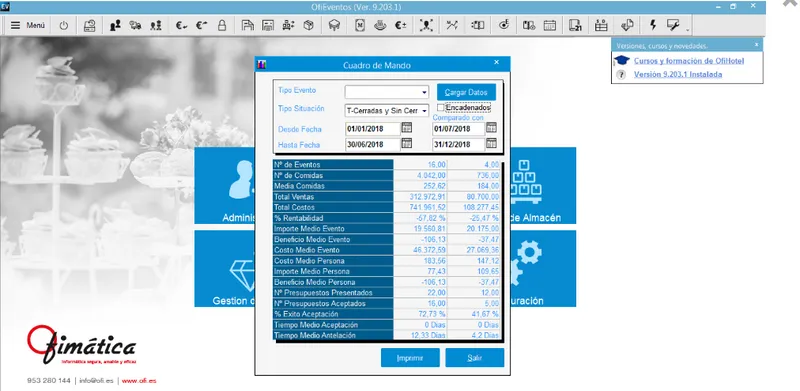Open the table furniture icon
The image size is (800, 391).
(x=334, y=25)
